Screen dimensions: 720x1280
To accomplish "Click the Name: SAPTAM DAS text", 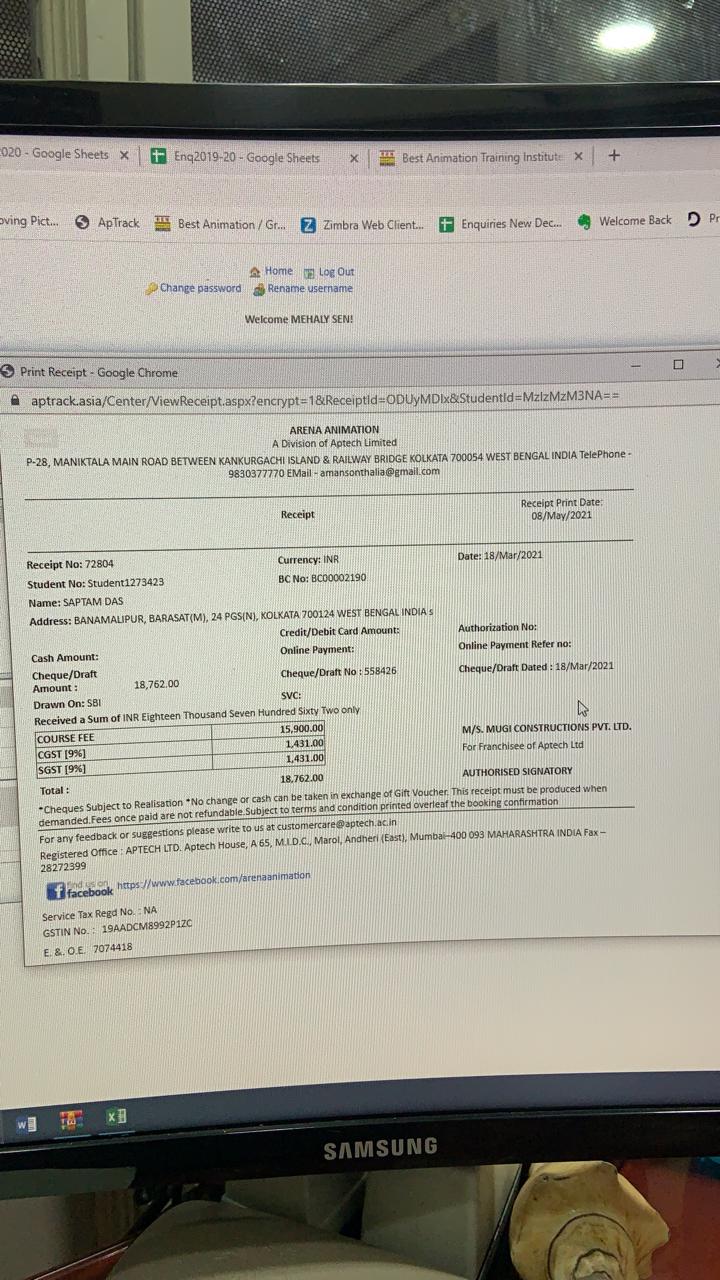I will pyautogui.click(x=76, y=602).
